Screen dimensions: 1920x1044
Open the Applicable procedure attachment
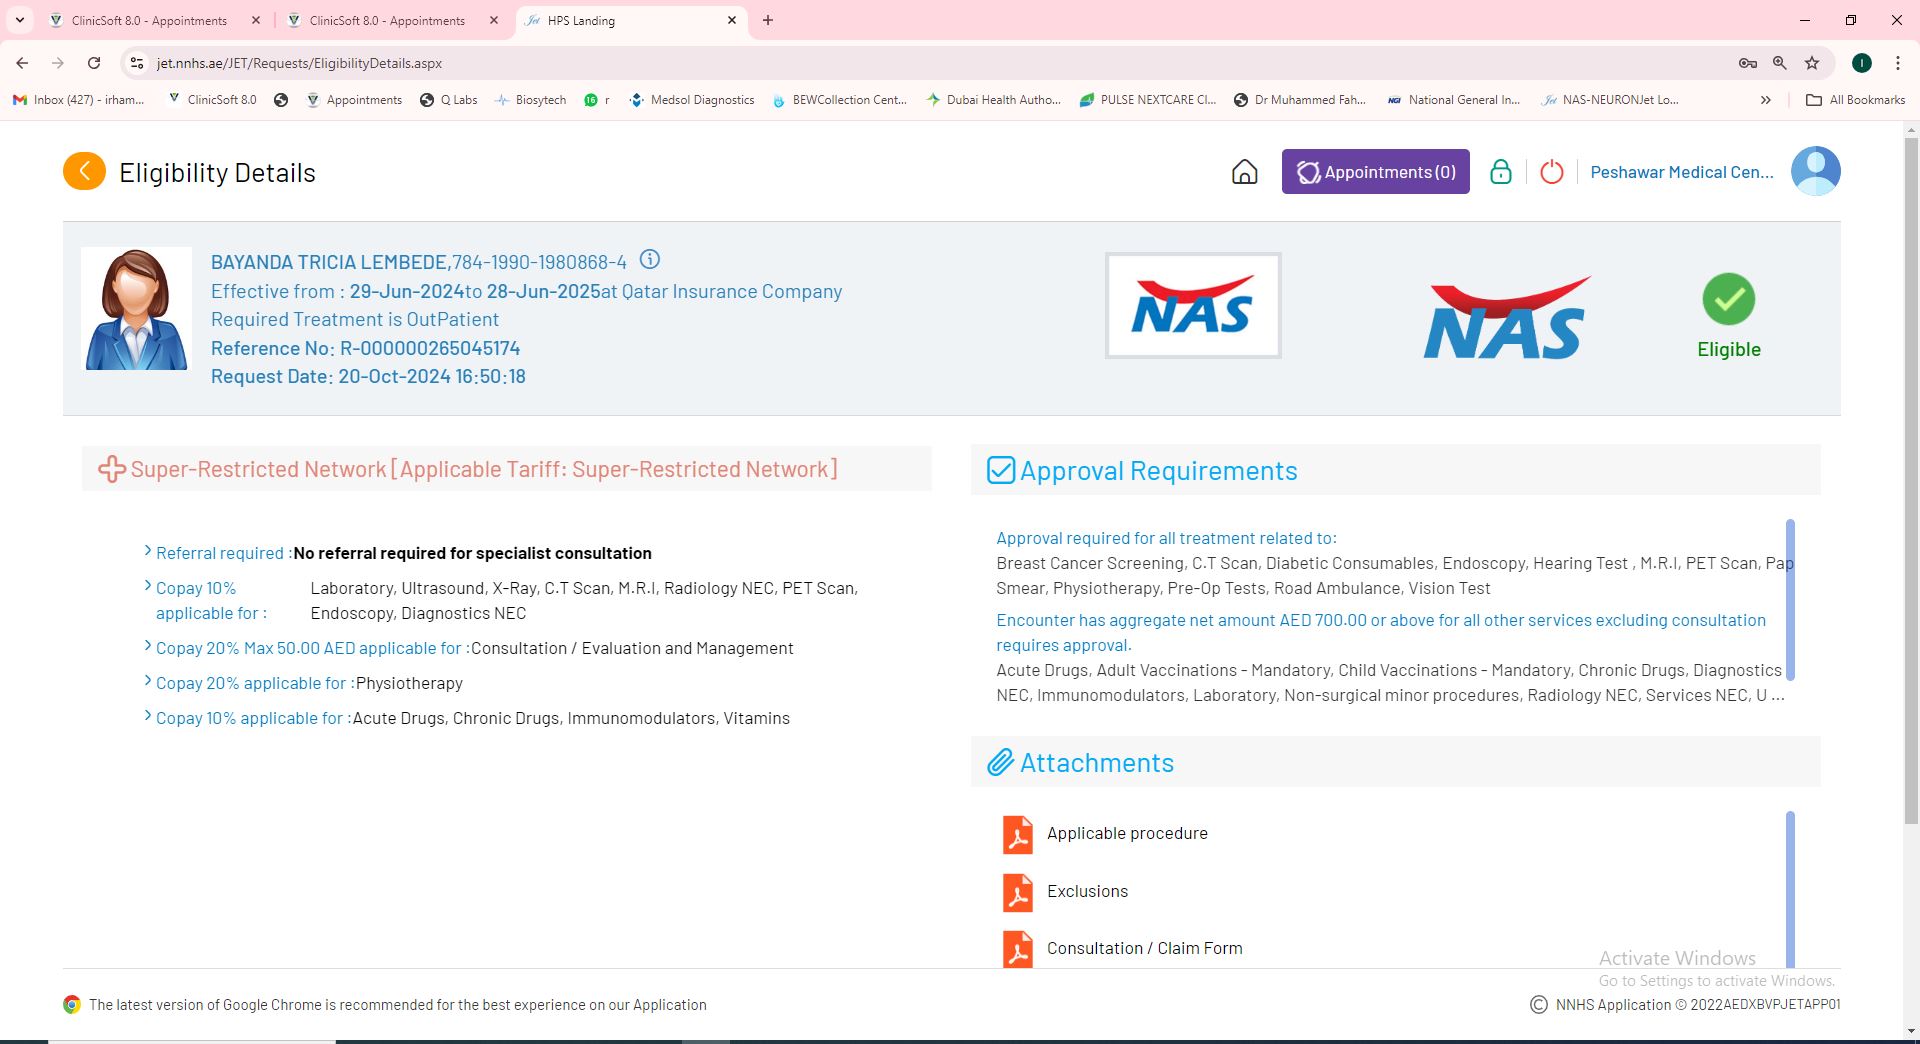(x=1127, y=833)
